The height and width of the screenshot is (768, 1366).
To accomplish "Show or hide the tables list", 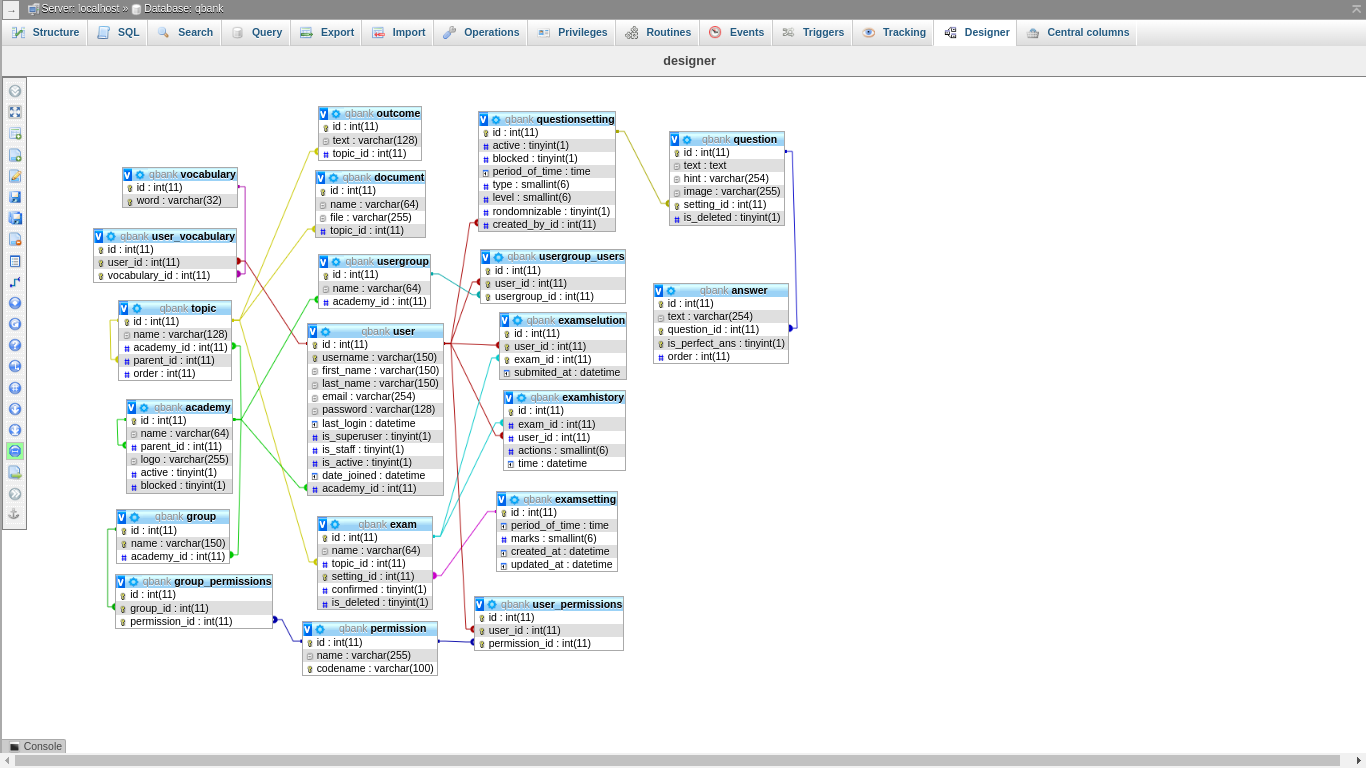I will coord(15,91).
